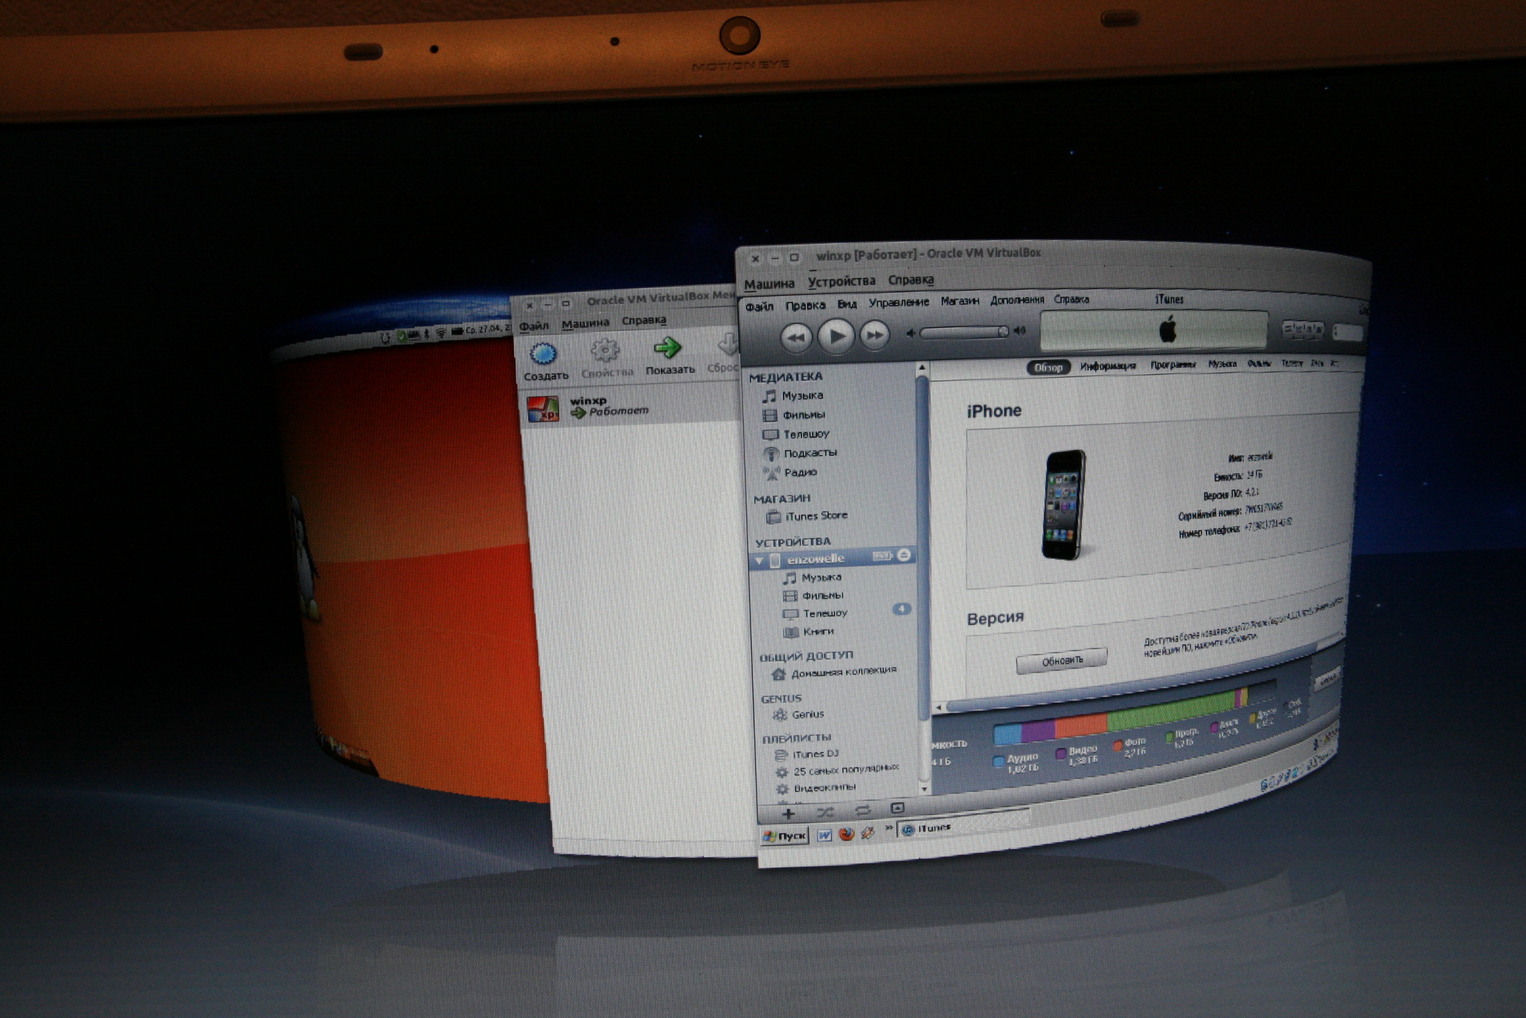Select the winxp machine in VirtualBox Manager
The image size is (1526, 1018).
[630, 406]
